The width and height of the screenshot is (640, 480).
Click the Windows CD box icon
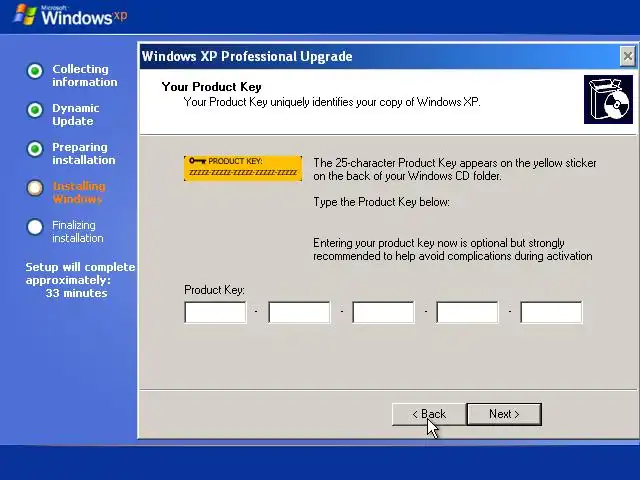click(x=608, y=99)
